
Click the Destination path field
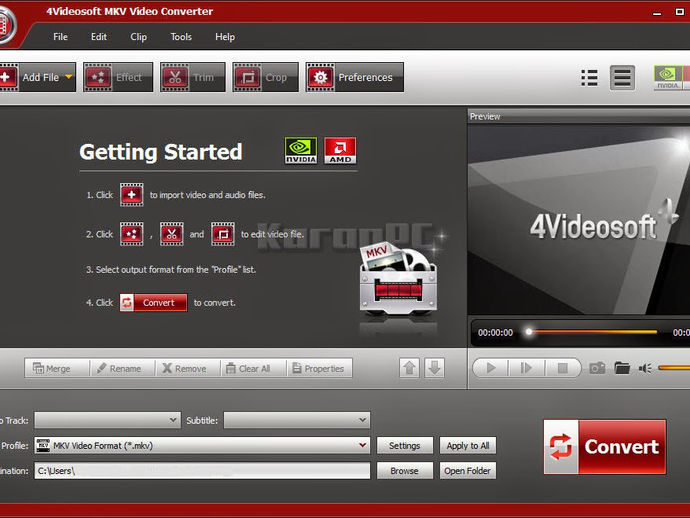tap(202, 471)
